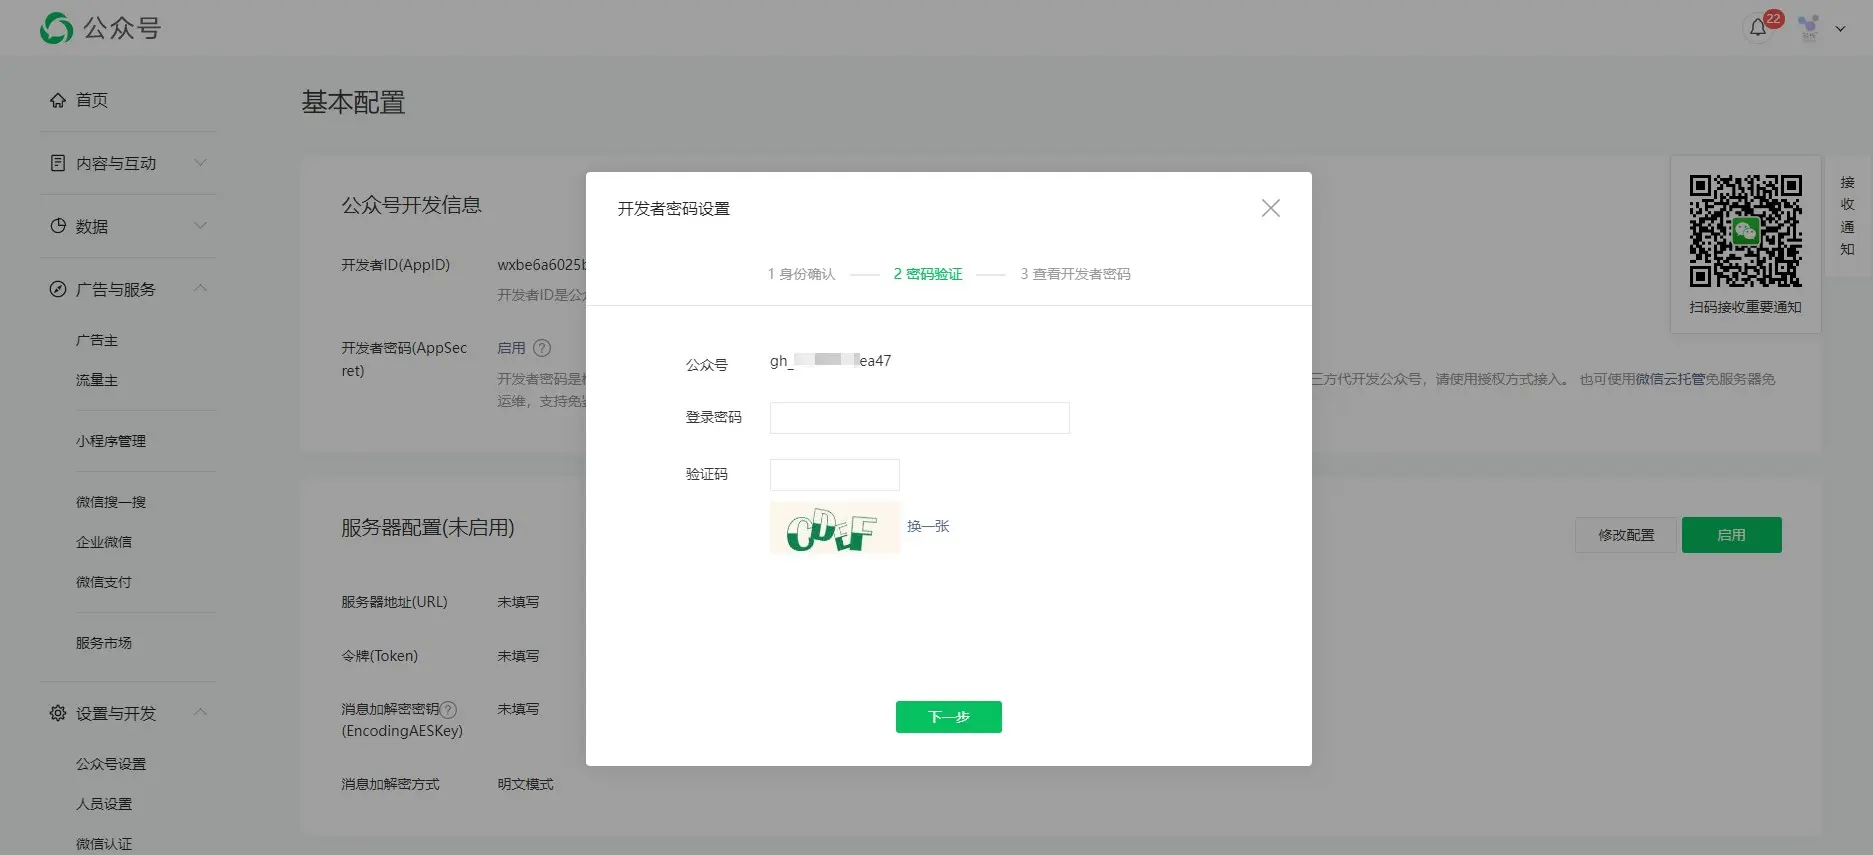
Task: Click the 广告与服务 compass icon
Action: pos(58,289)
